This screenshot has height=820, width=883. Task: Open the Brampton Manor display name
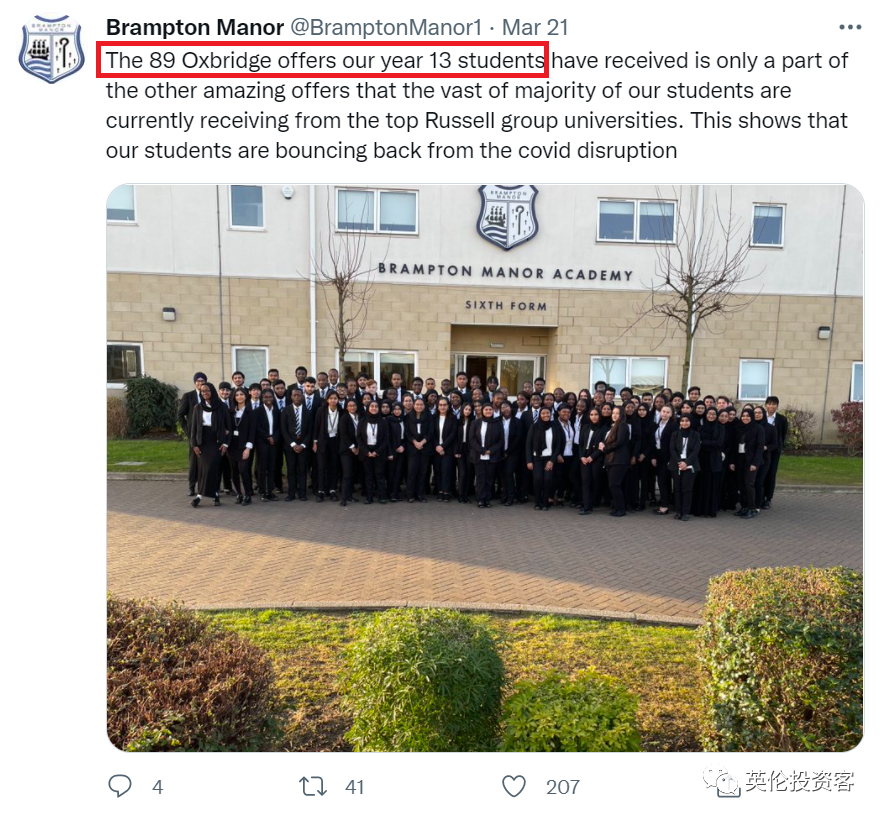195,27
